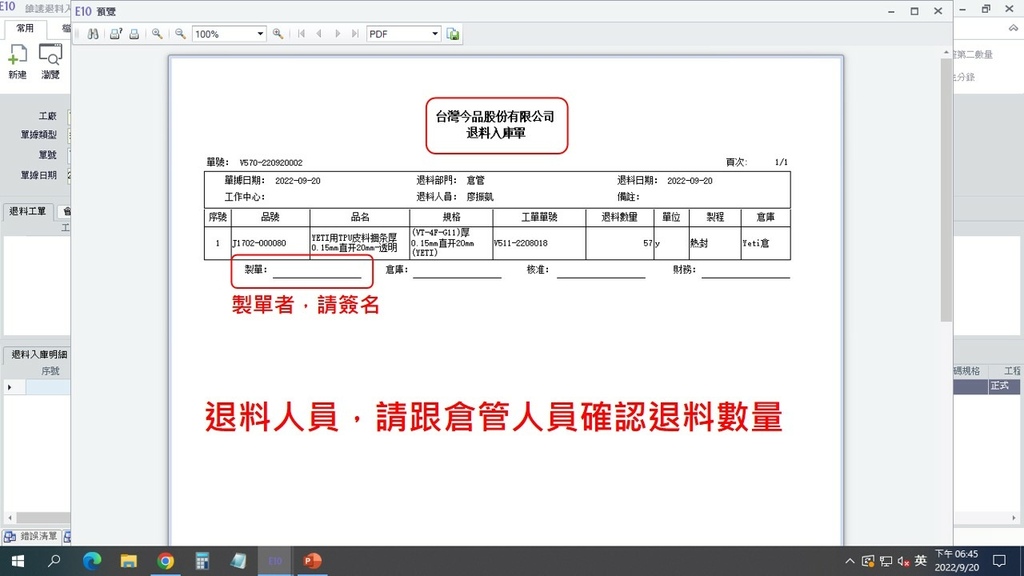Maximize the E10 預覽 window

[x=914, y=11]
